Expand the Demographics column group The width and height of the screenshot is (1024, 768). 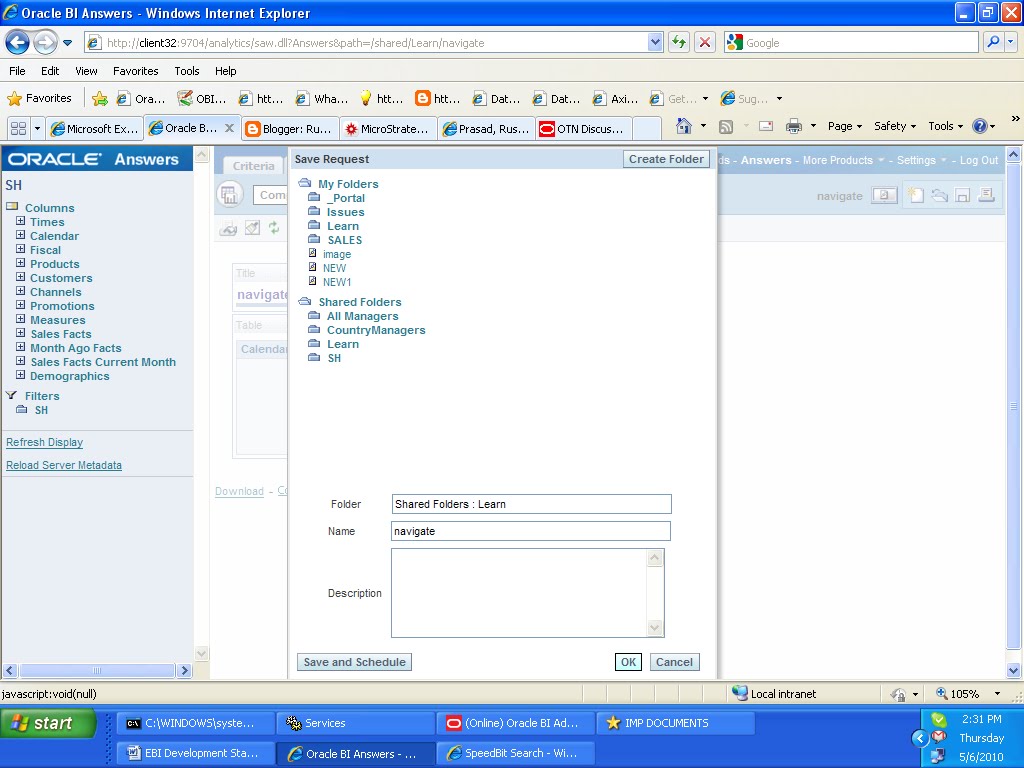coord(20,375)
